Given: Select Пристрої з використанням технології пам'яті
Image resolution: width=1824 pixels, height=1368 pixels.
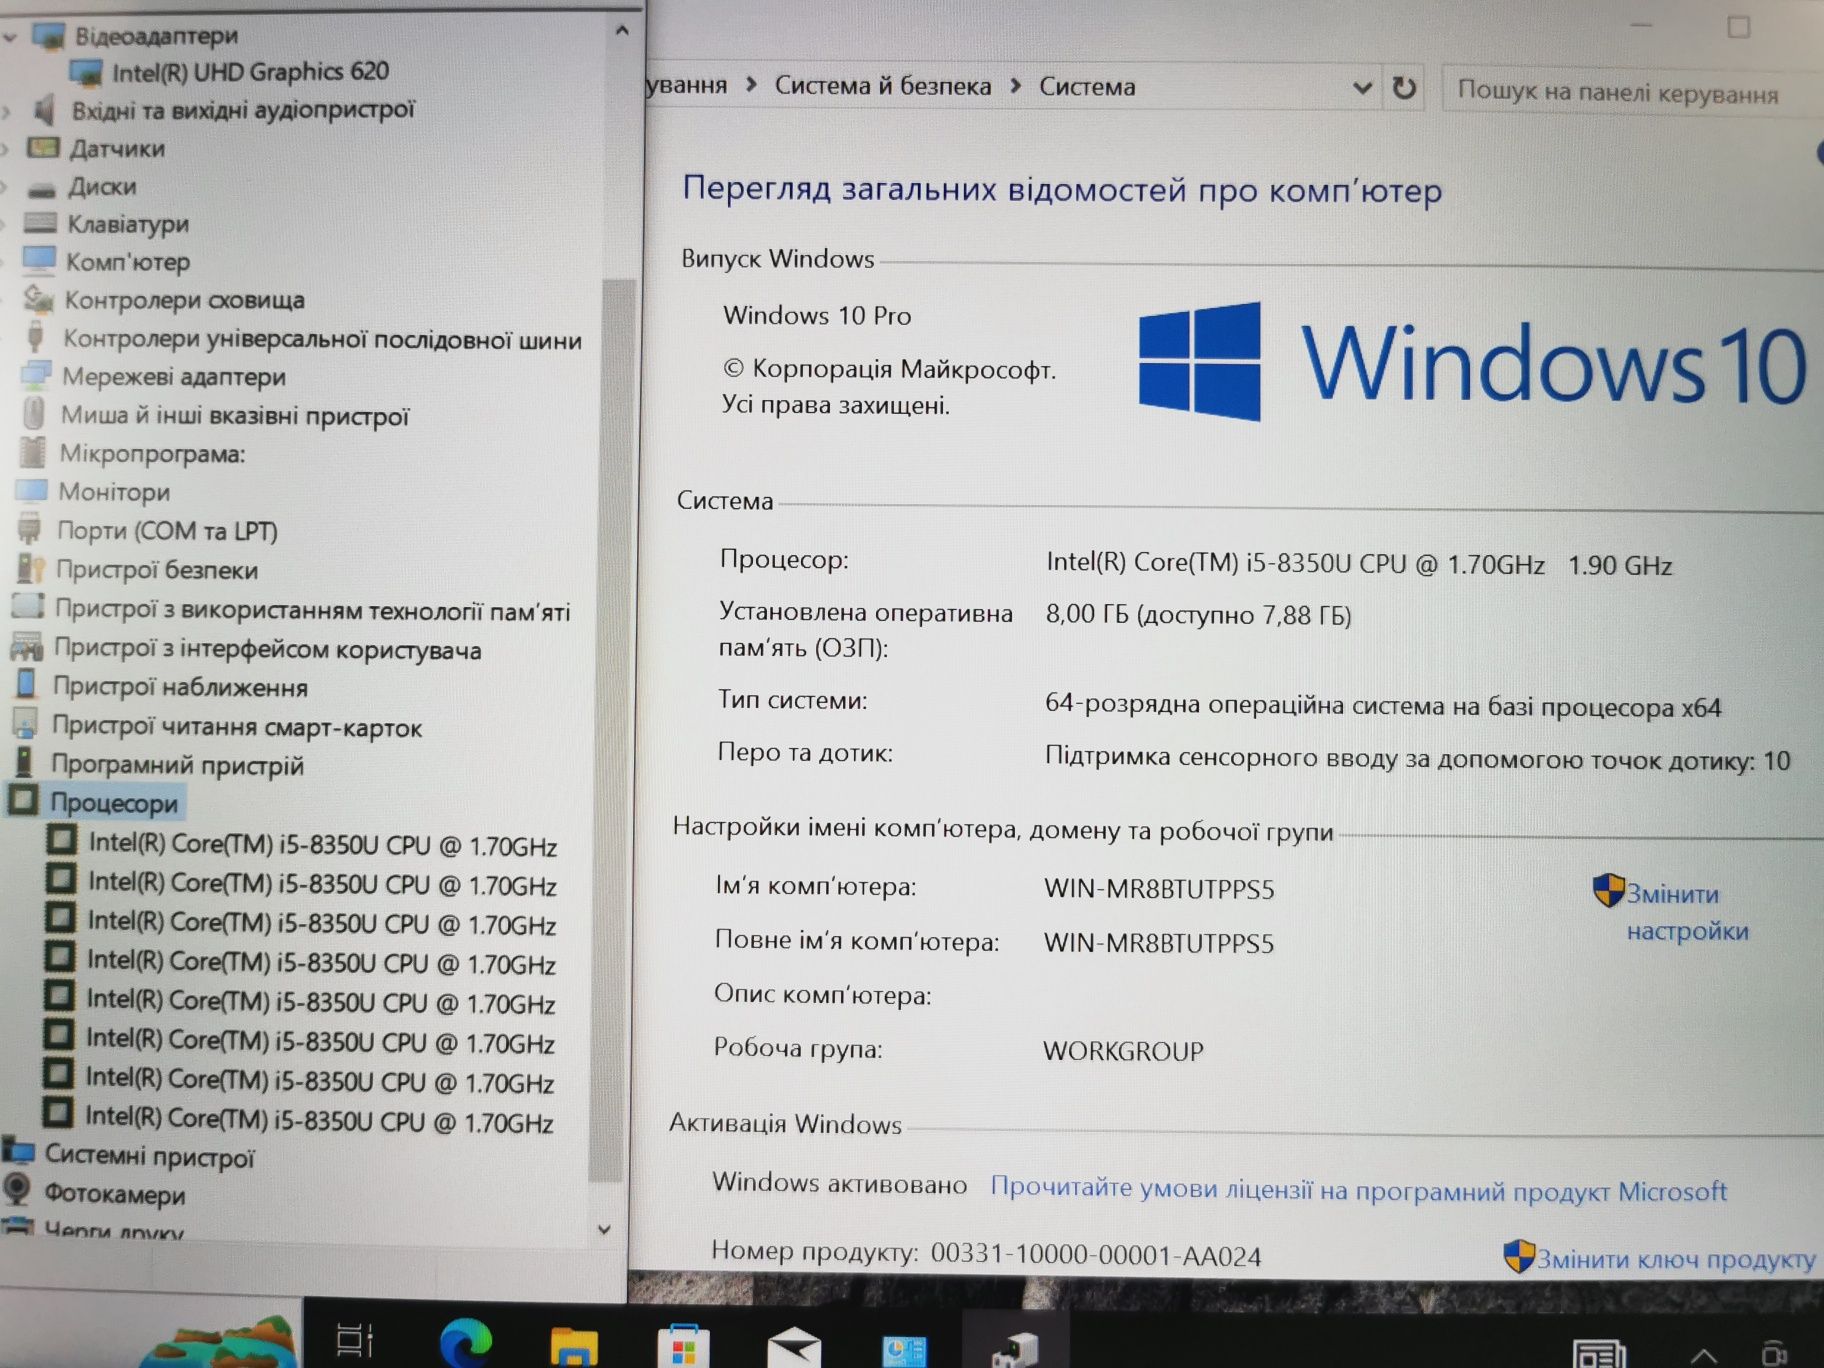Looking at the screenshot, I should (x=312, y=610).
